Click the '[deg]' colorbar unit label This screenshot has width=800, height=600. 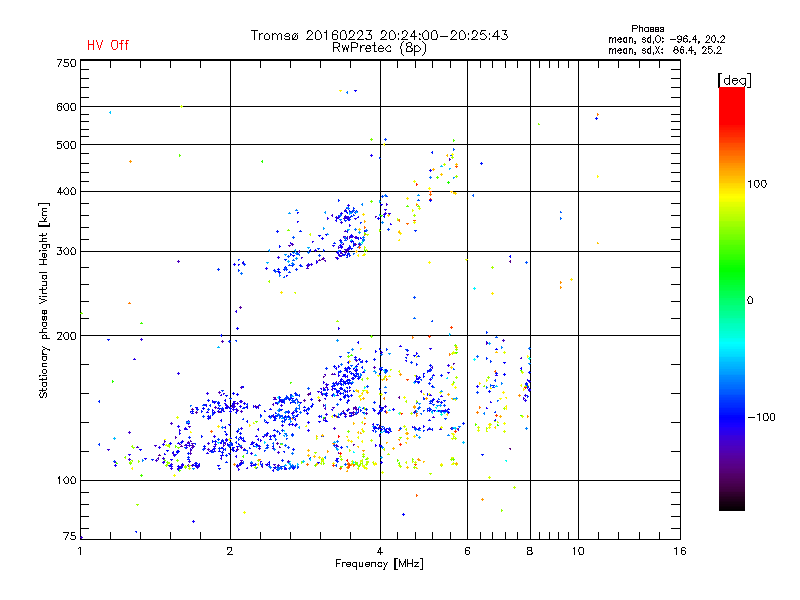coord(734,80)
